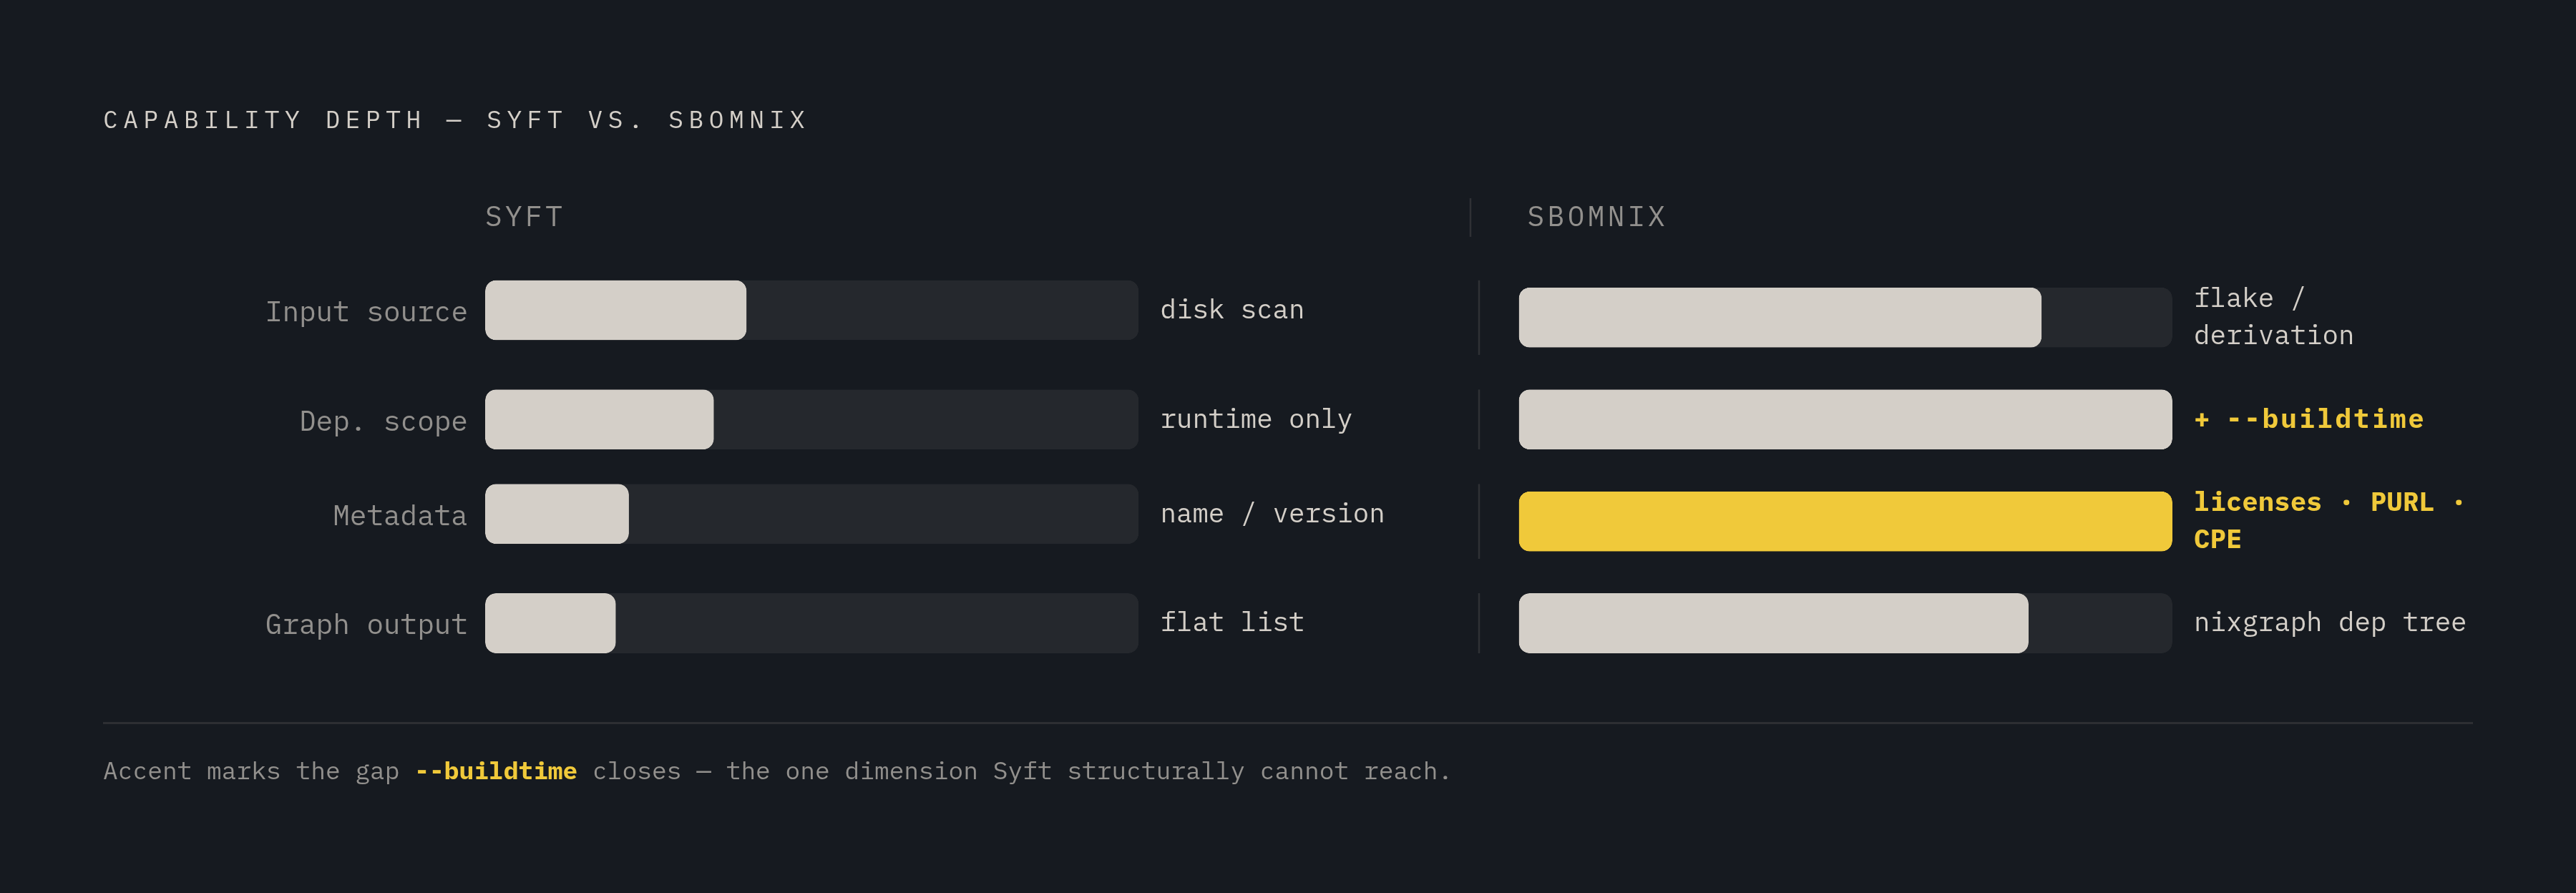Screen dimensions: 2576x893
Task: Click the Syft Graph output bar
Action: click(x=811, y=623)
